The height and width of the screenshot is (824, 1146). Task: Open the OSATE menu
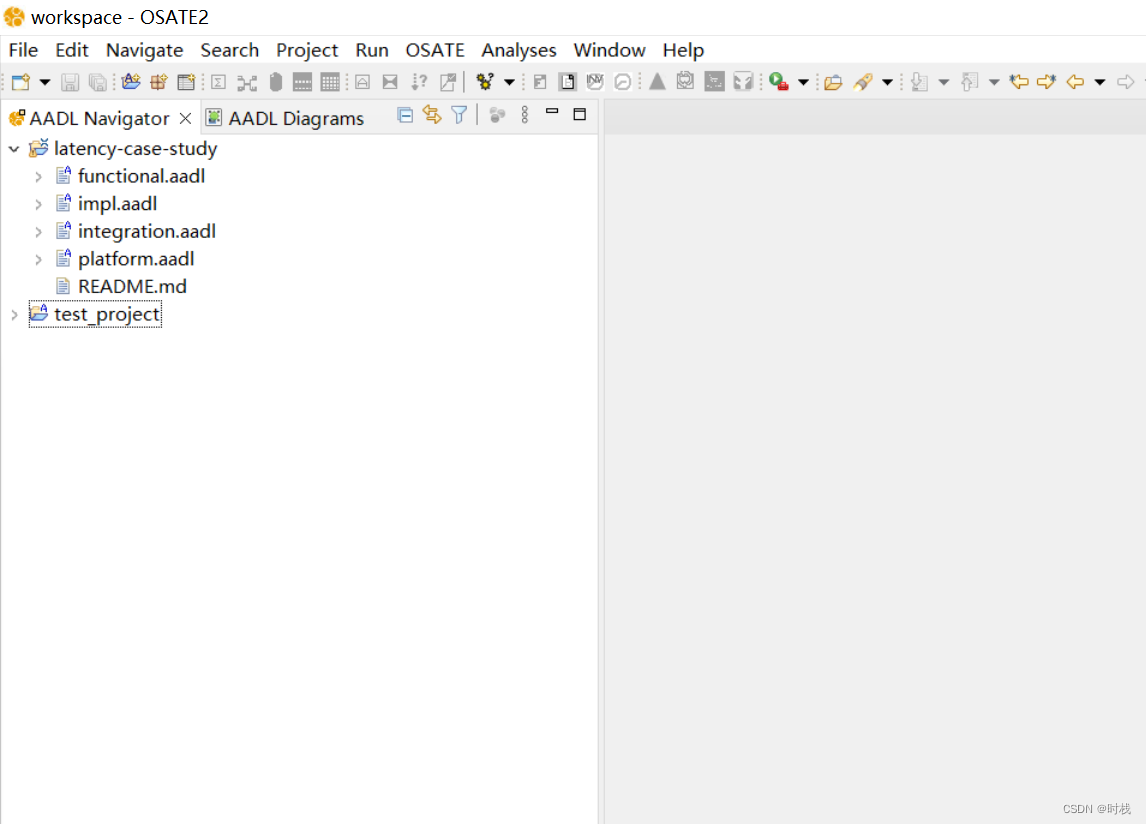(435, 50)
